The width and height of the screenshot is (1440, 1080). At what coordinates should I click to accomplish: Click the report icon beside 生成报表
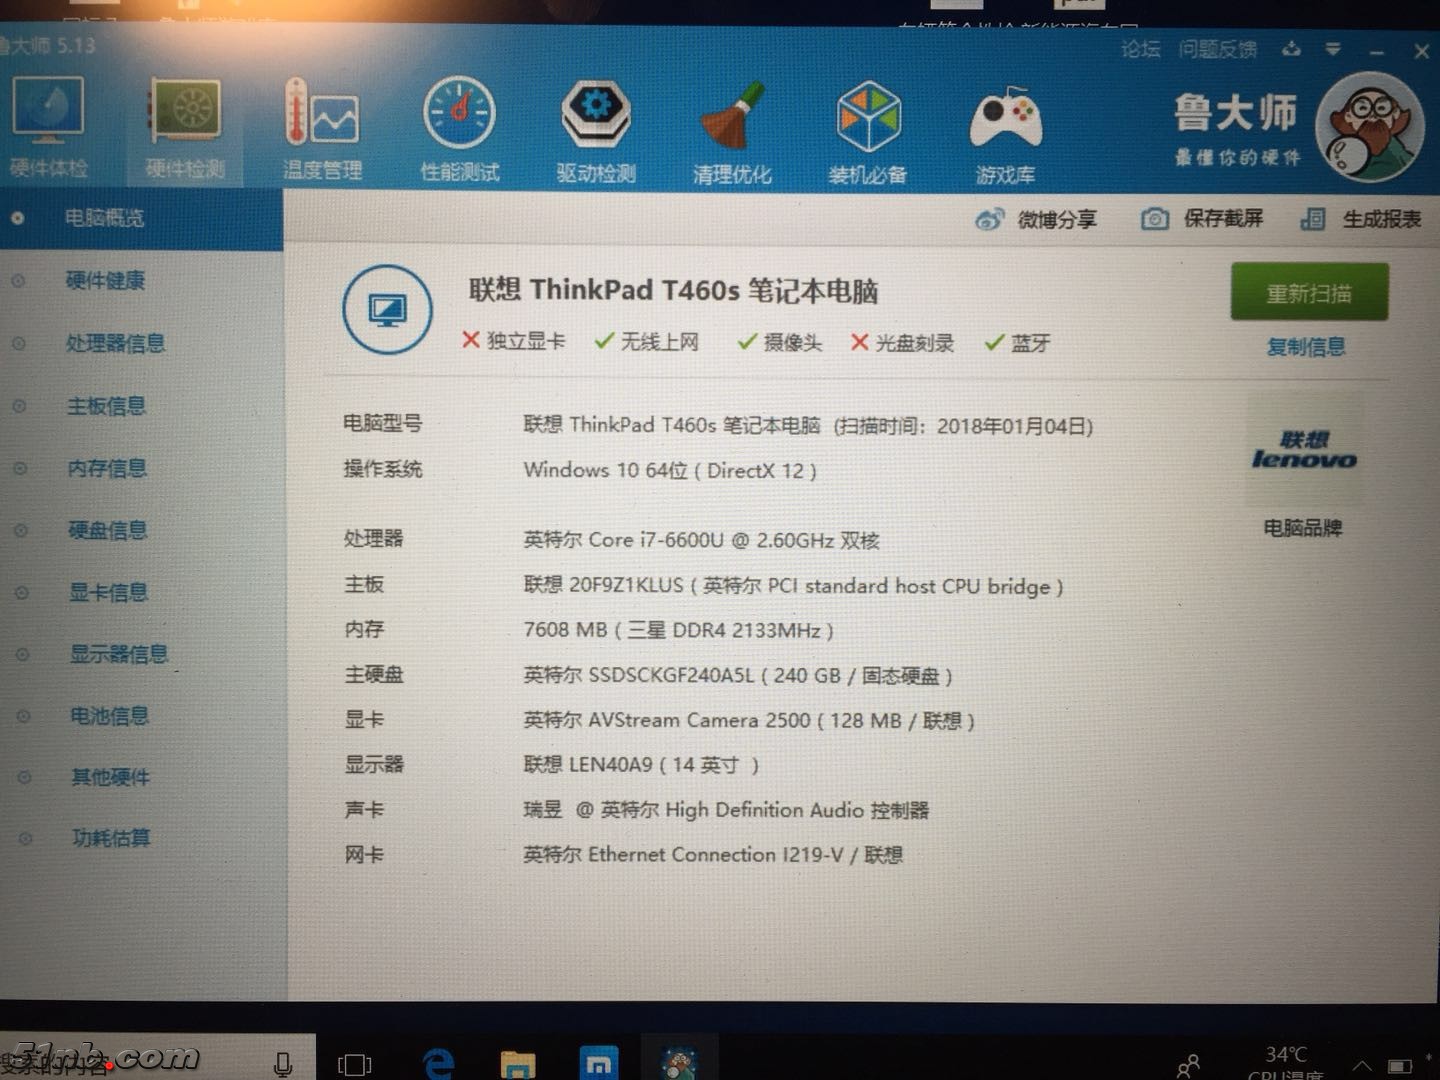pos(1313,219)
